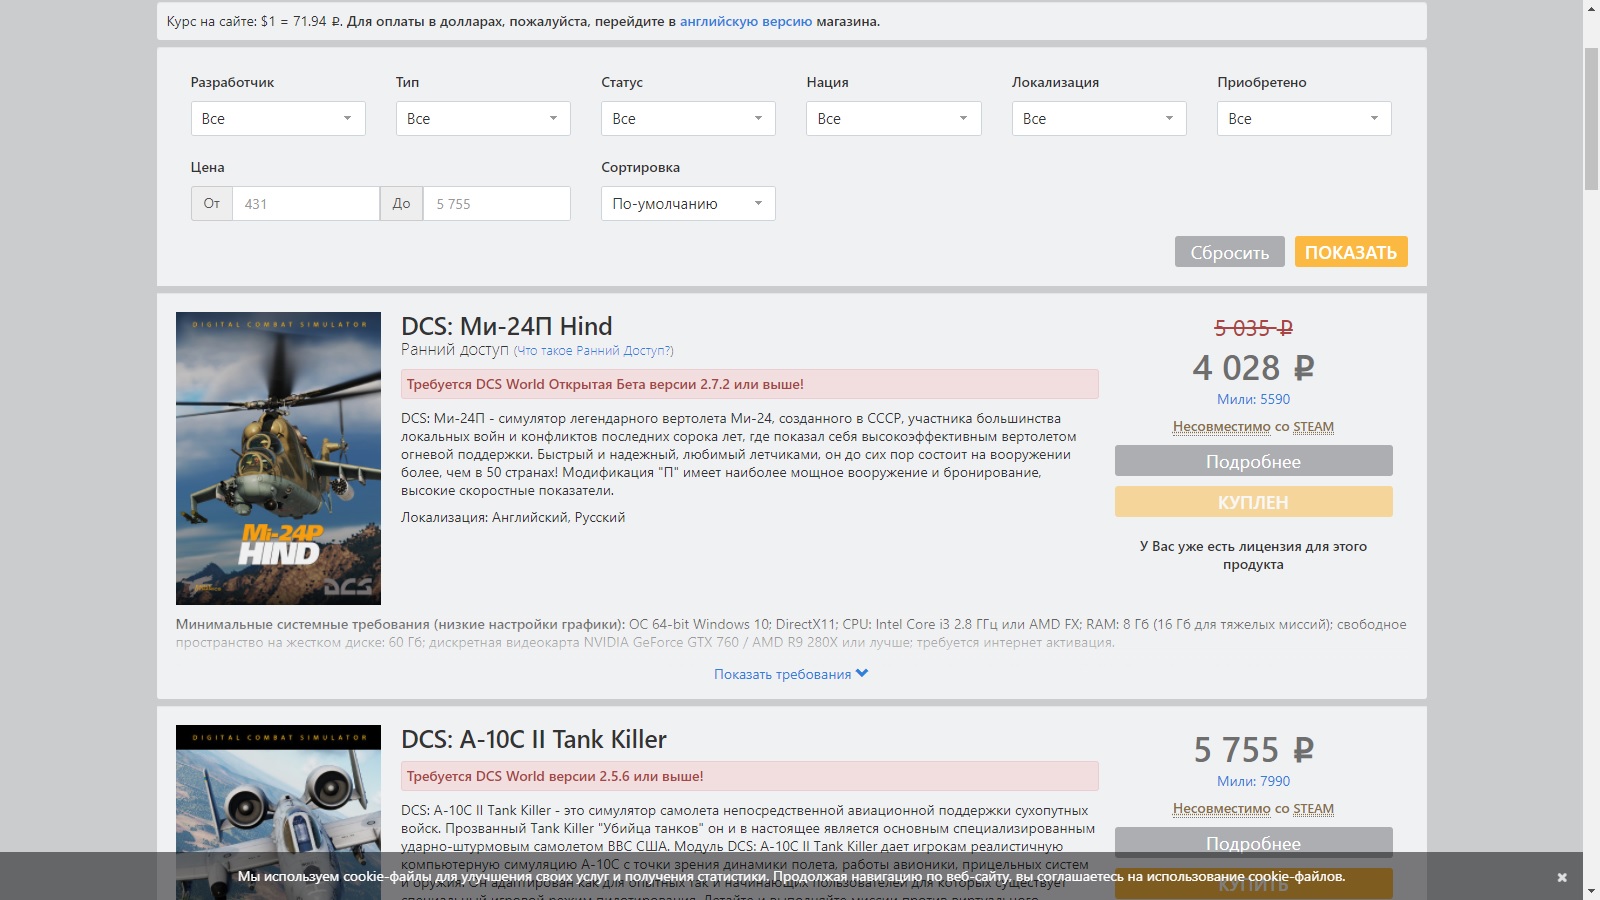Expand the Статус dropdown

coord(688,118)
